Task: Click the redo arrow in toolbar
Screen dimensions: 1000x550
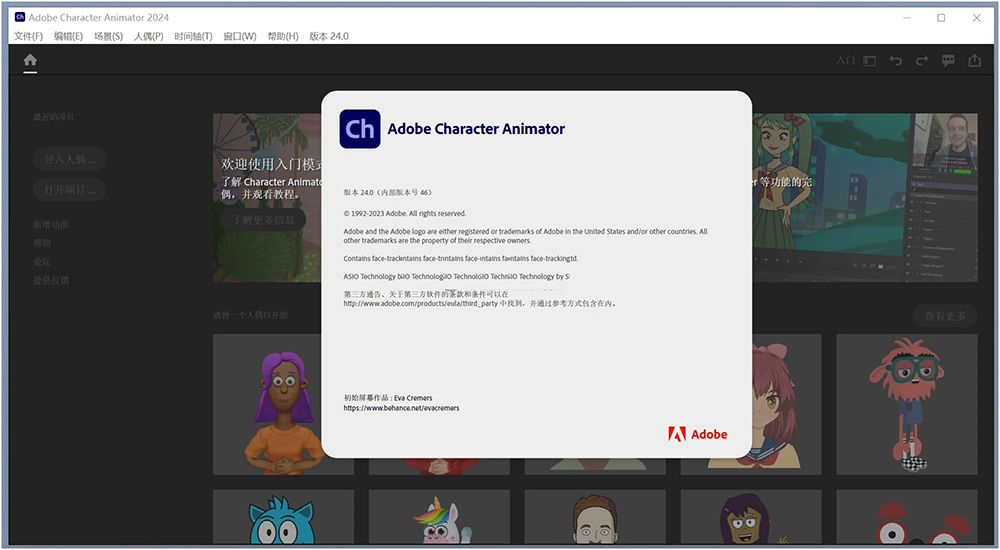Action: 922,61
